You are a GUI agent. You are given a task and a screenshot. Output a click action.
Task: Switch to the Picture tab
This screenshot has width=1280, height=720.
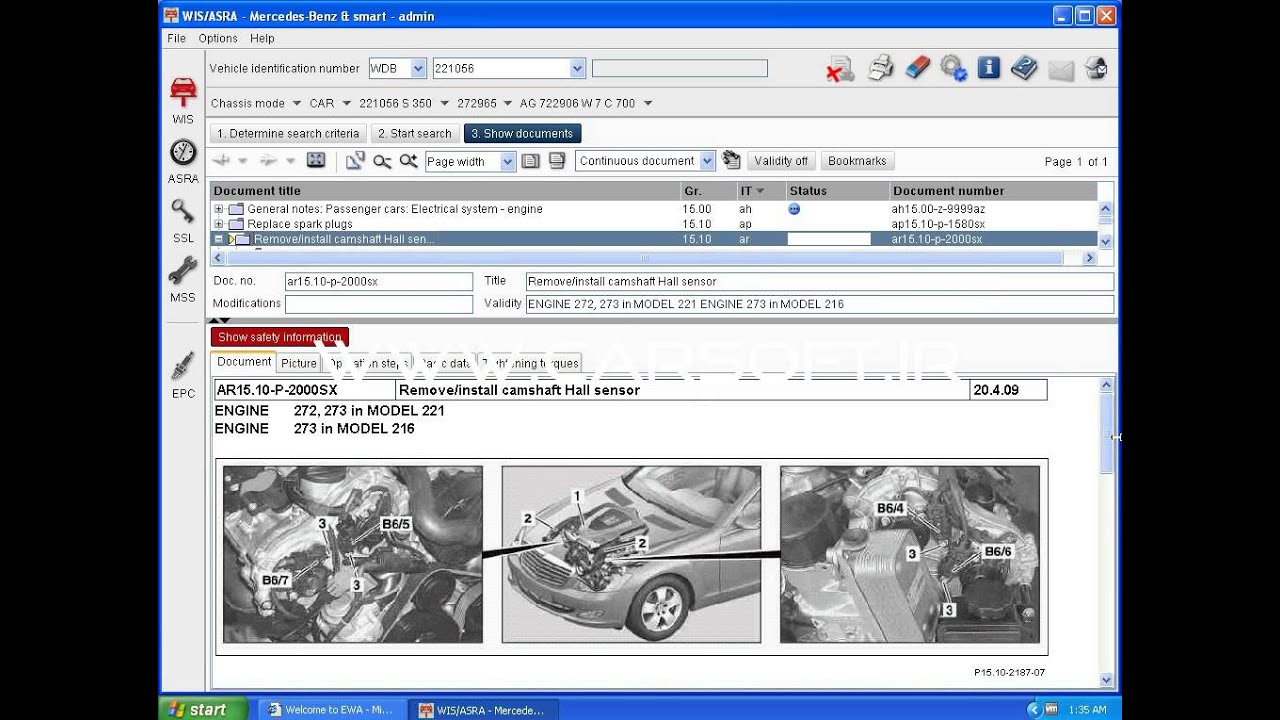click(x=299, y=363)
